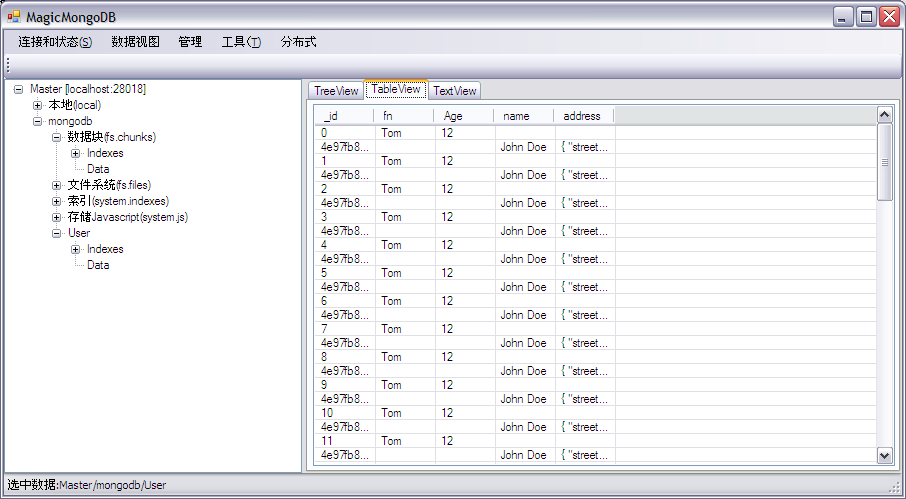The width and height of the screenshot is (906, 499).
Task: Expand the 文件系统(fs.files) node
Action: pyautogui.click(x=56, y=185)
